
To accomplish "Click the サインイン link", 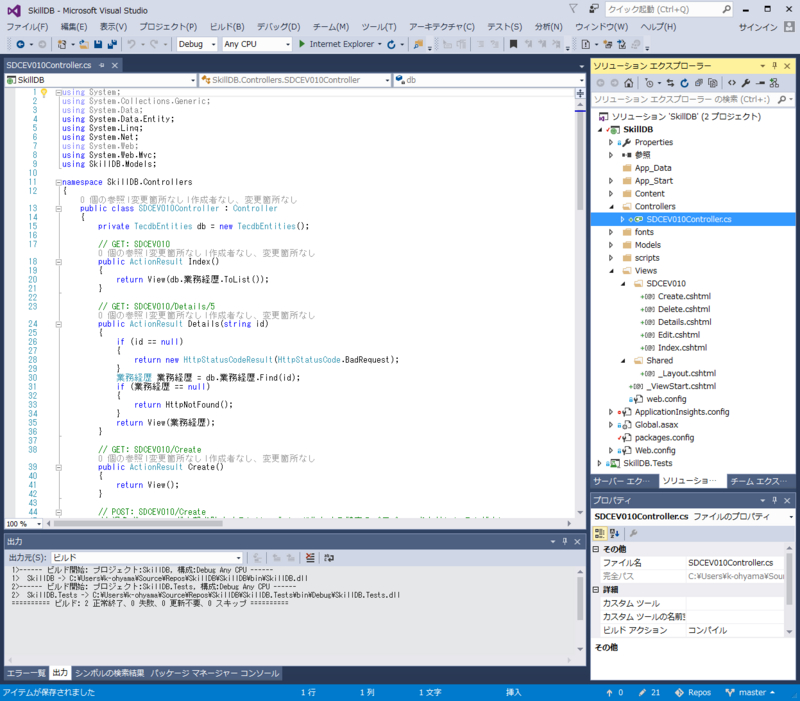I will pos(758,27).
